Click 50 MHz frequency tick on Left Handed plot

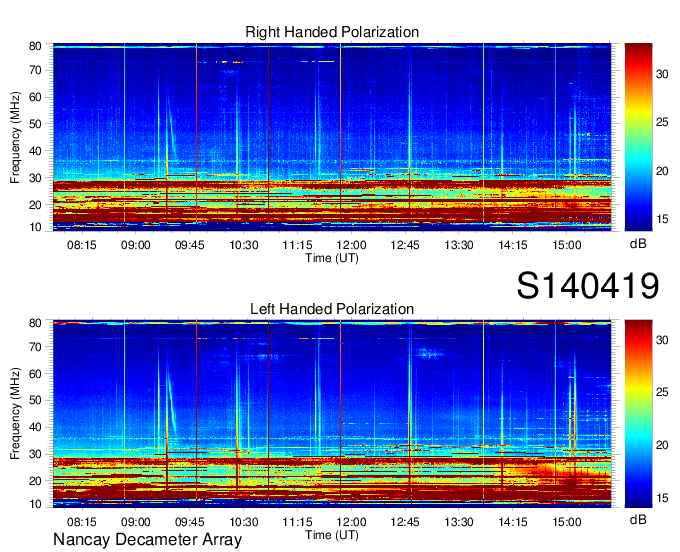click(x=35, y=400)
